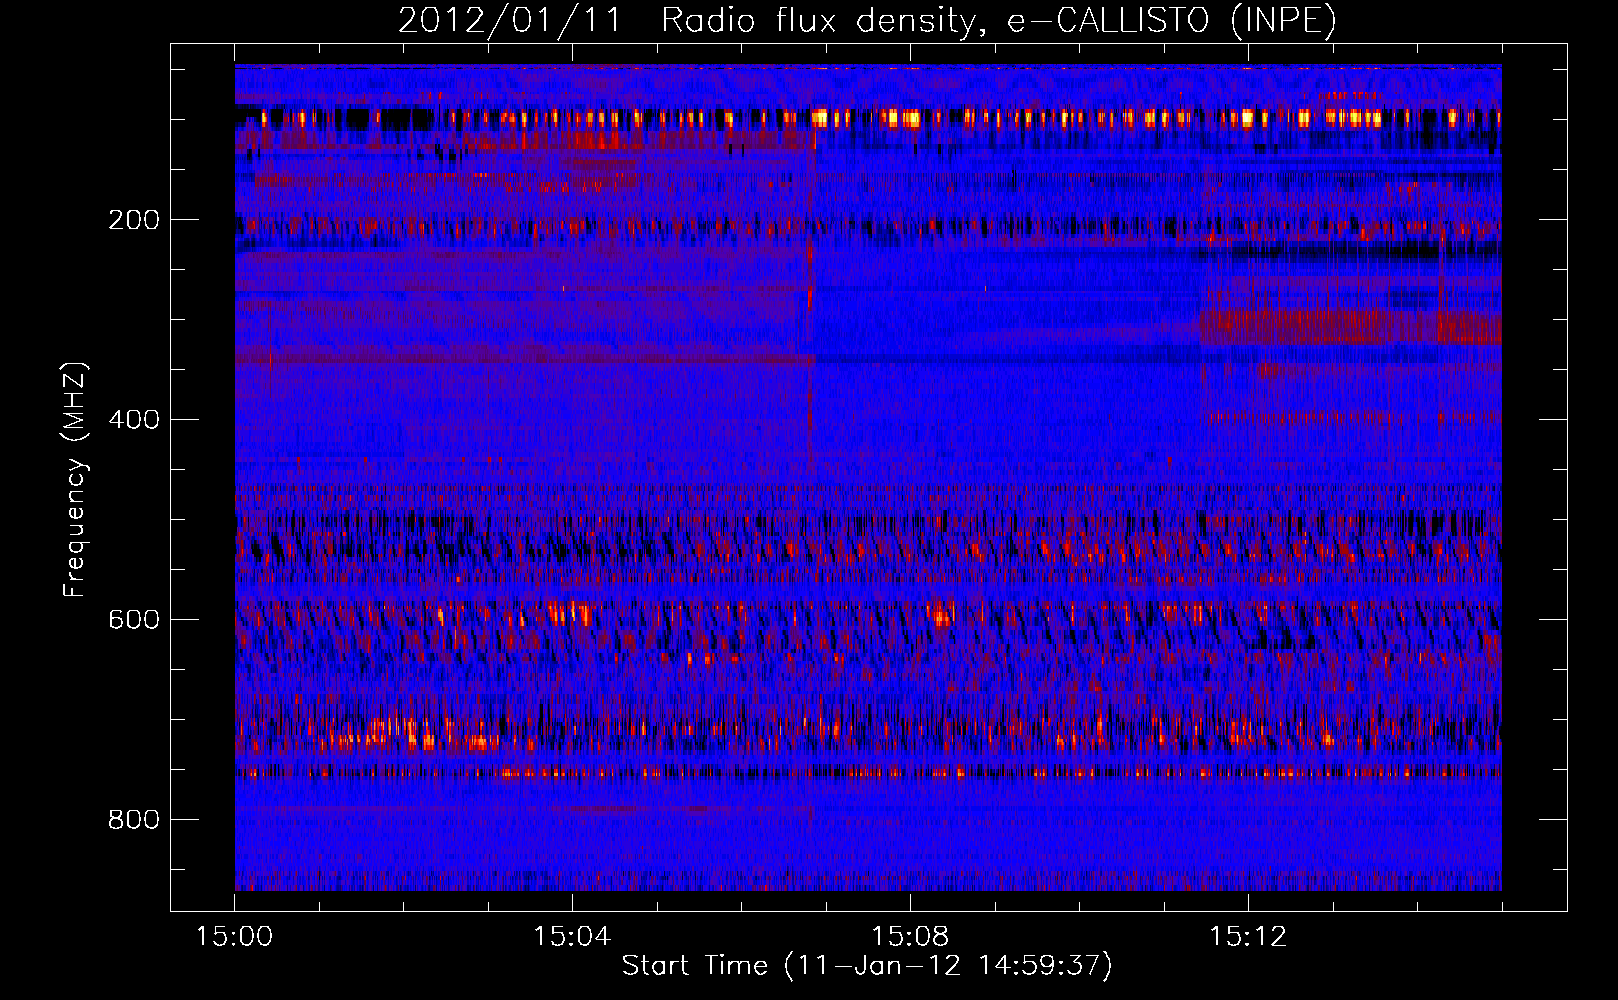Click the 'Start Time (11-Jan-12 14:59:37)' label
Image resolution: width=1618 pixels, height=1000 pixels.
click(867, 966)
